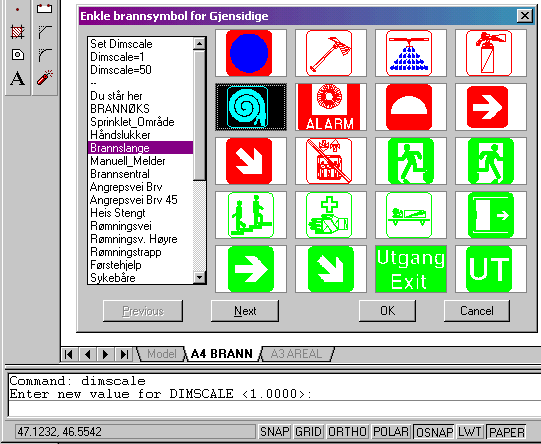The image size is (541, 444).
Task: Select the fire extinguisher symbol thumbnail
Action: pyautogui.click(x=490, y=53)
